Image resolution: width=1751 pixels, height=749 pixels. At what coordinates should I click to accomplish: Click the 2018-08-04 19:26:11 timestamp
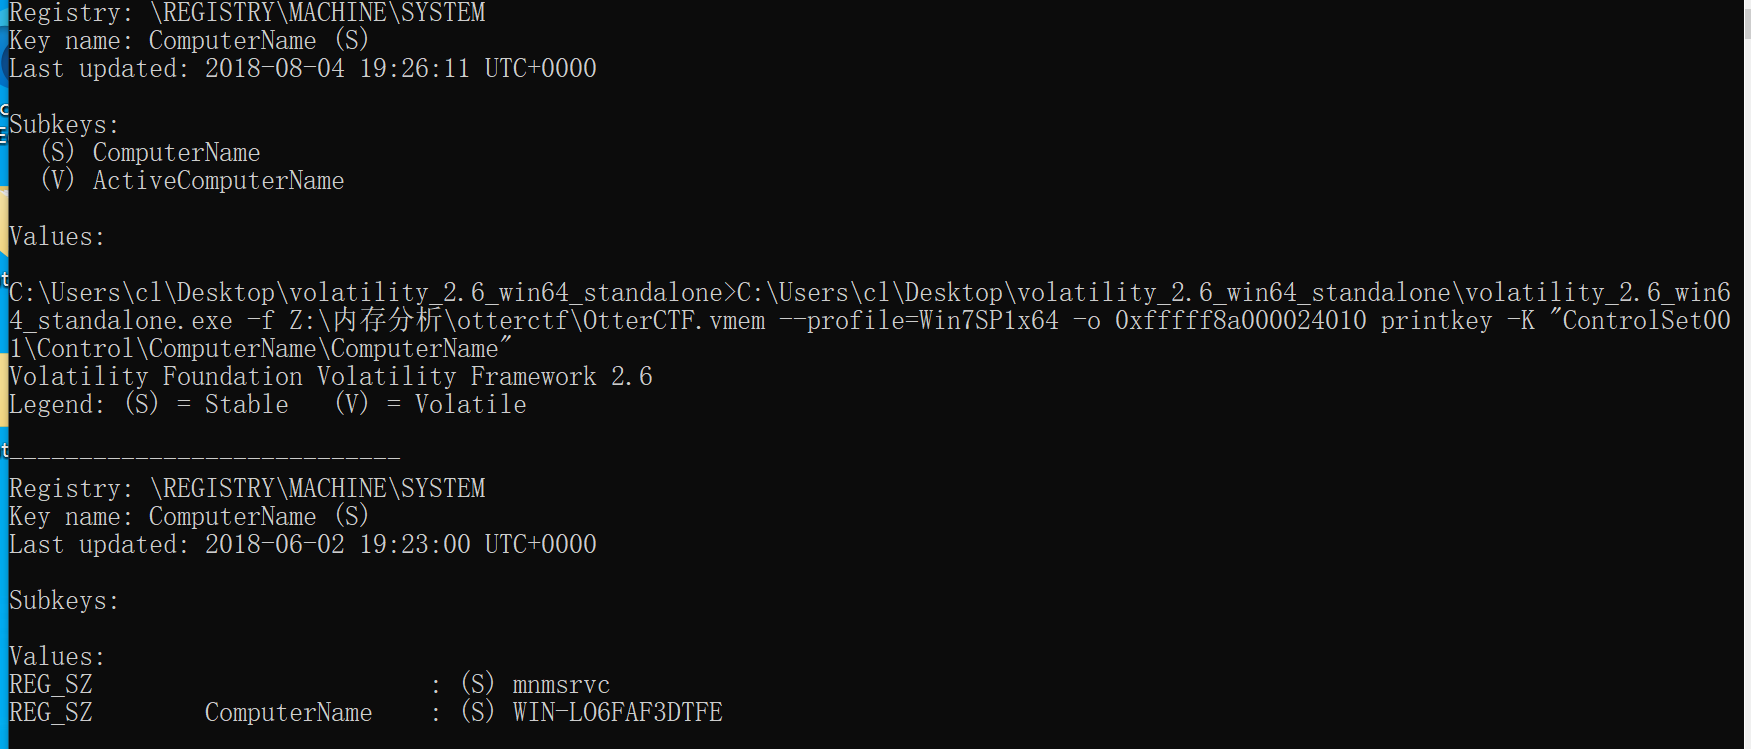[336, 69]
